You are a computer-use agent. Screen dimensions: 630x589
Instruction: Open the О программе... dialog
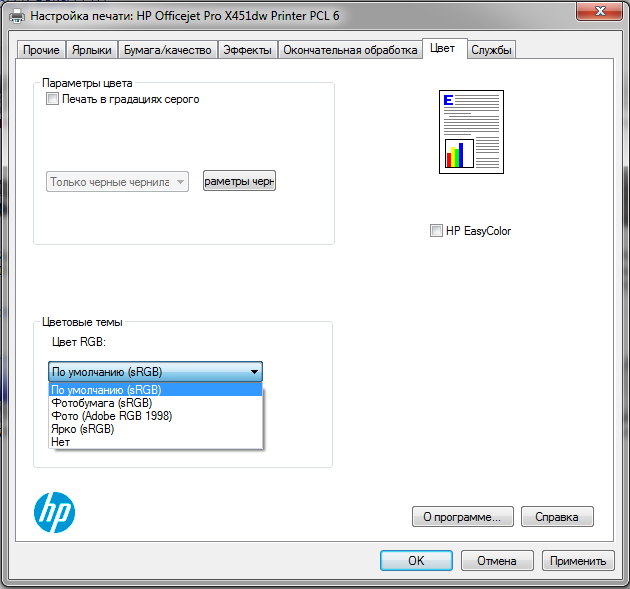(462, 516)
